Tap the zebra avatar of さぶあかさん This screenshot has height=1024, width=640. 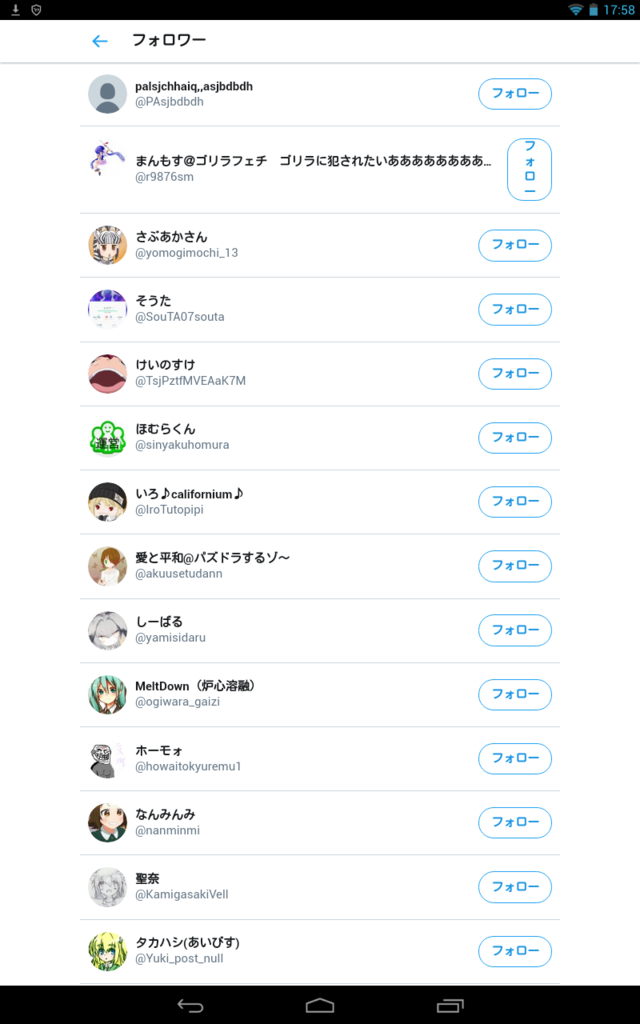coord(107,245)
